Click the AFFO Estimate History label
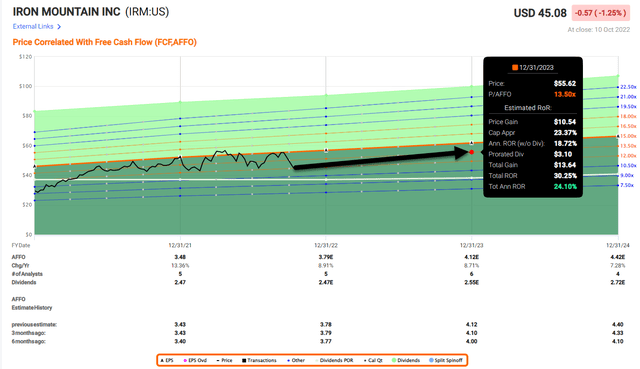Image resolution: width=640 pixels, height=369 pixels. (31, 303)
